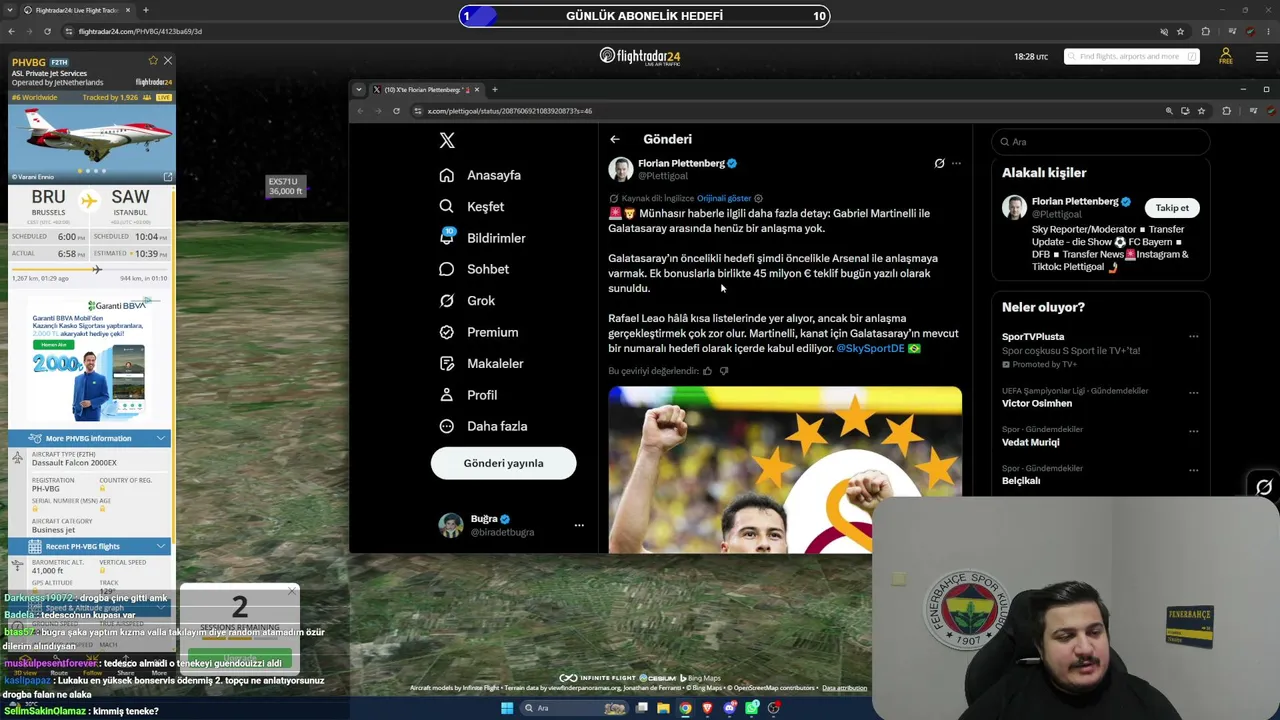Open the Flightradar24 hamburger menu

[1261, 56]
